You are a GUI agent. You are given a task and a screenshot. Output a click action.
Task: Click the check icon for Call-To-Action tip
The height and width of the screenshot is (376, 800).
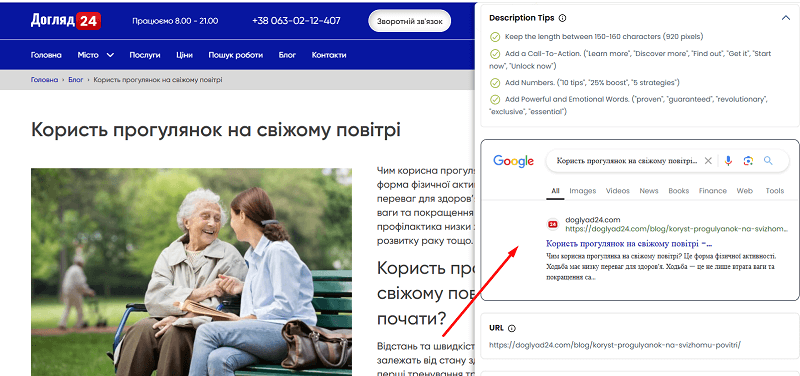point(494,54)
